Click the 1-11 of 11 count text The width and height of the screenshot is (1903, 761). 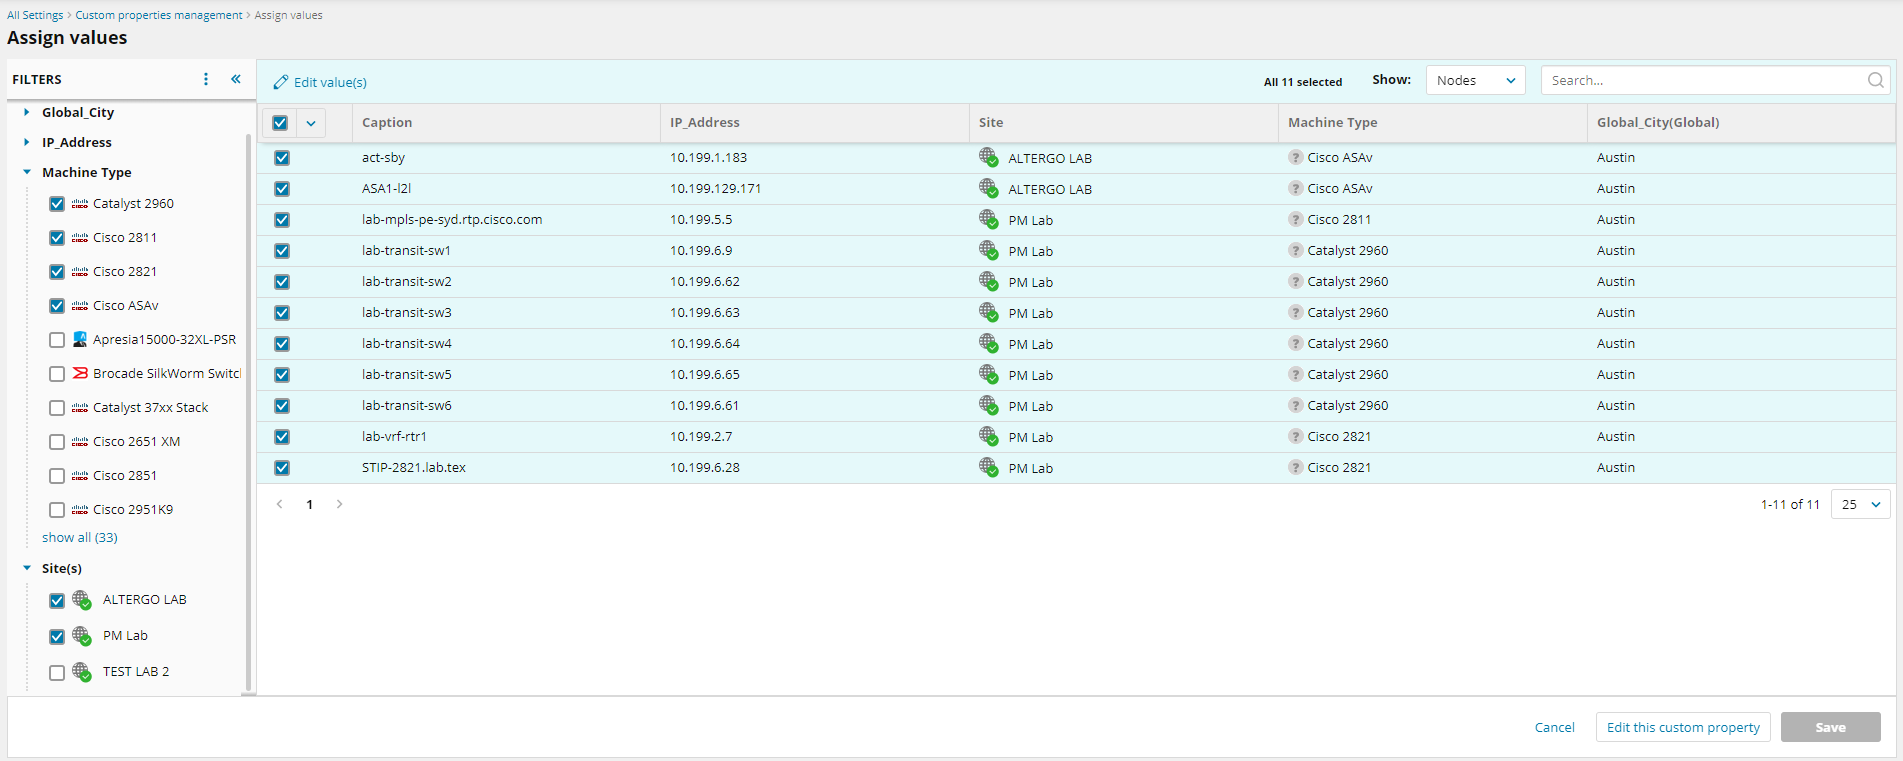tap(1790, 504)
